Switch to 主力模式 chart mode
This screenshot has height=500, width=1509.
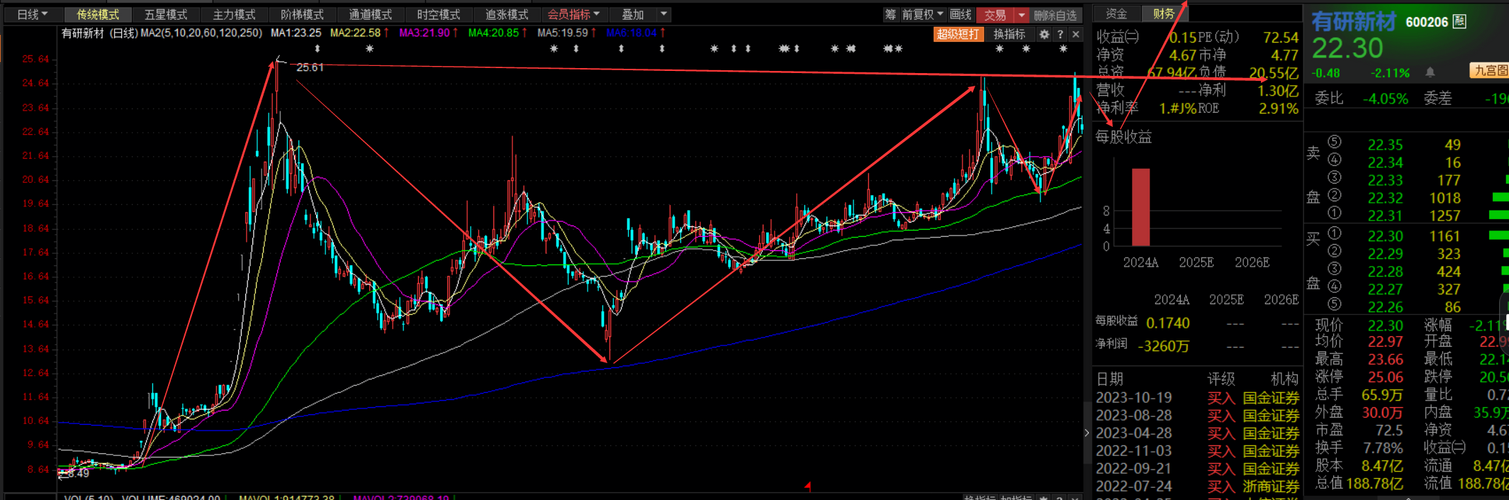234,15
